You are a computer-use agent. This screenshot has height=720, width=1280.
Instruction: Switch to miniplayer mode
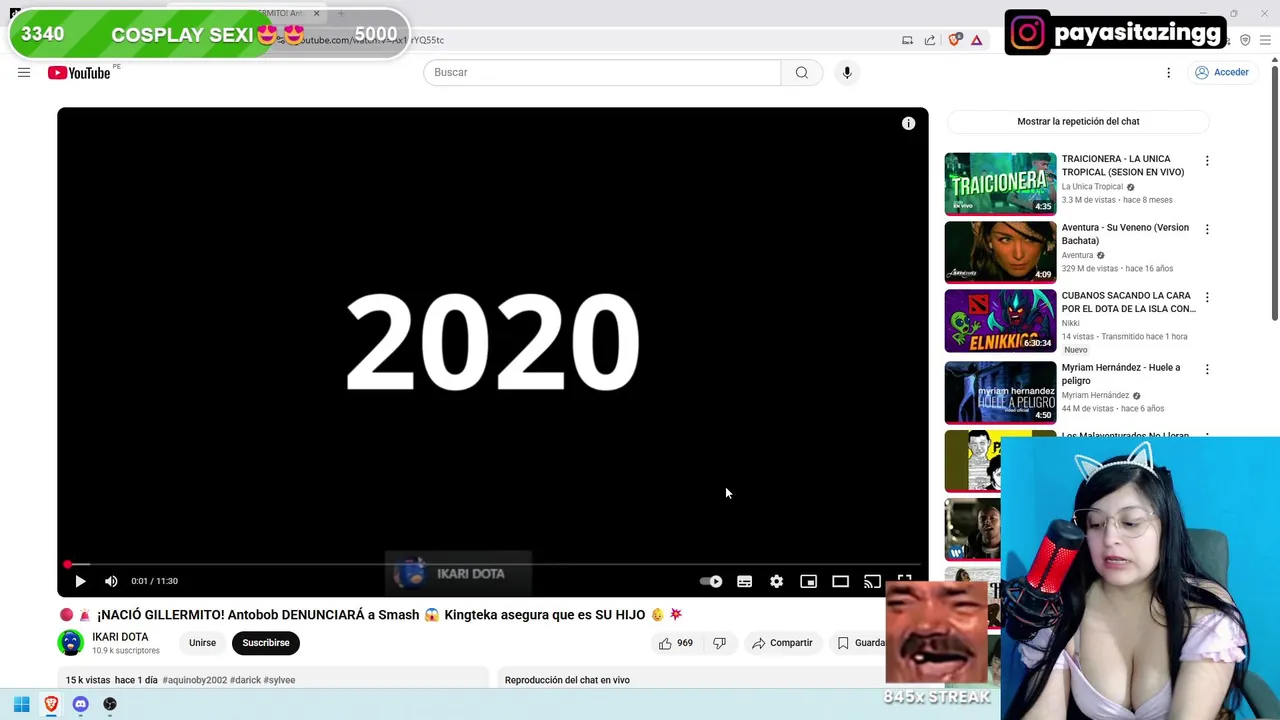click(x=808, y=581)
